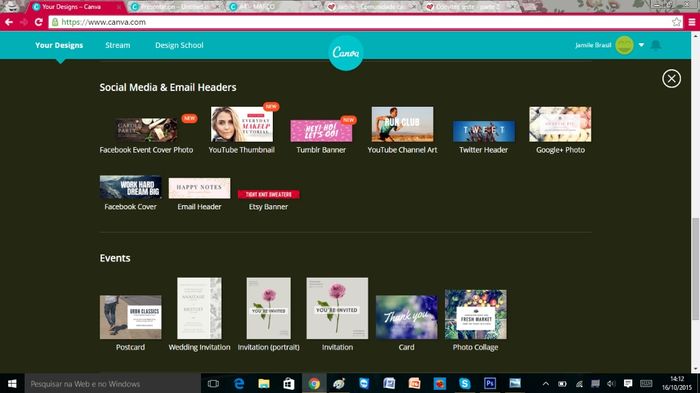Click the Chrome taskbar icon
This screenshot has height=393, width=700.
click(314, 384)
